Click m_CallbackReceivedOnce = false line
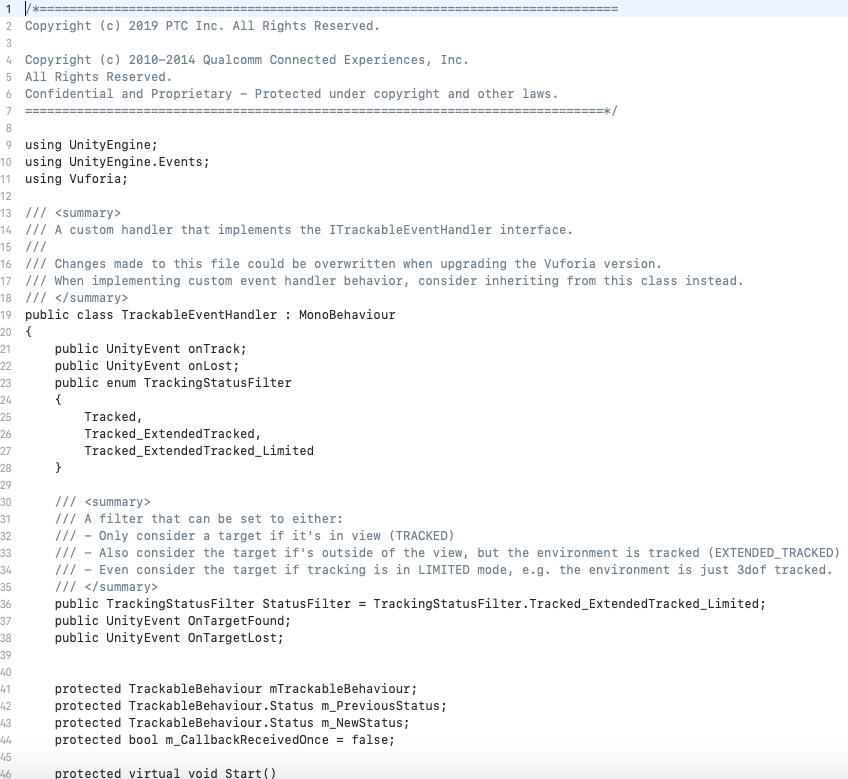 tap(224, 740)
